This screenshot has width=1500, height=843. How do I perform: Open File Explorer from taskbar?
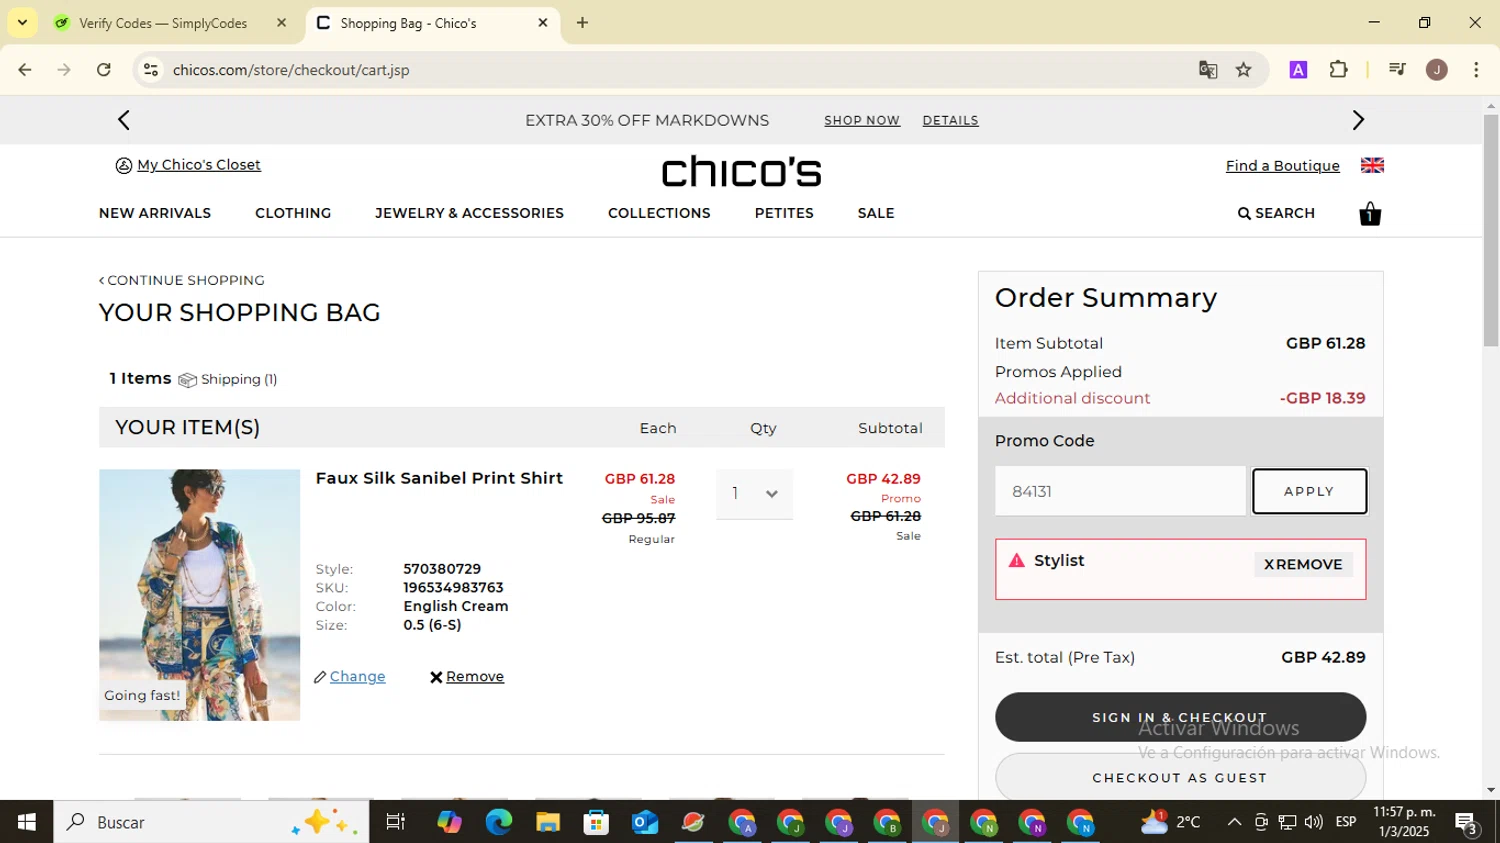point(547,822)
